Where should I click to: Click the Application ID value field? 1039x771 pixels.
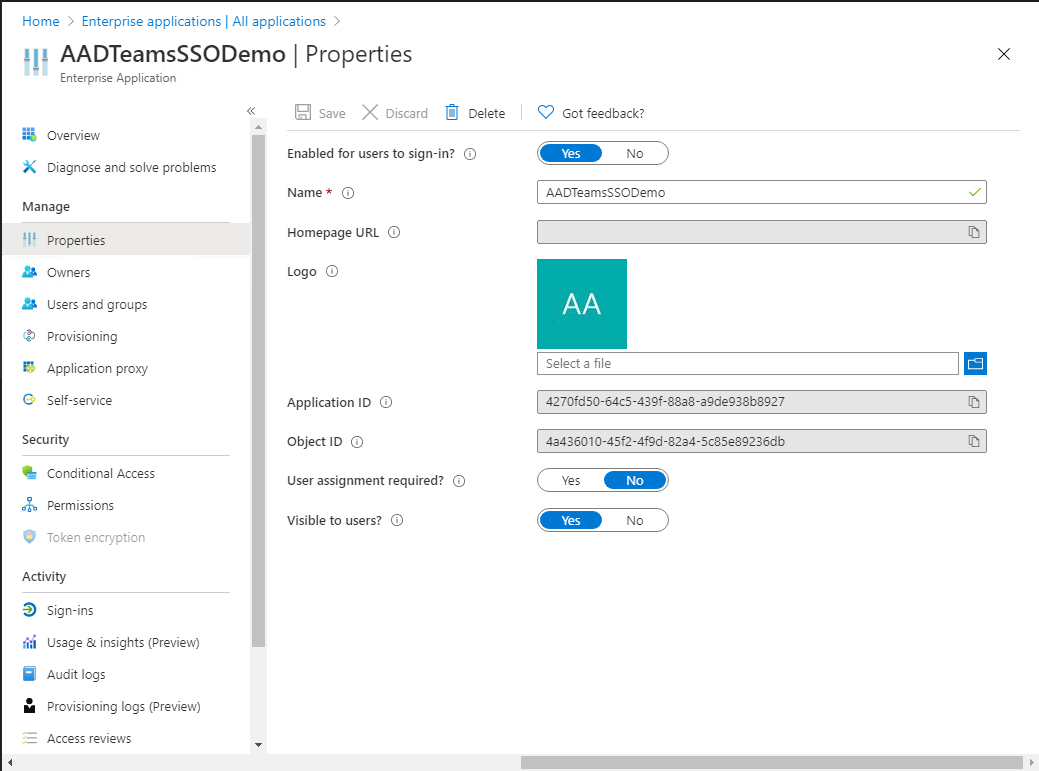(761, 402)
